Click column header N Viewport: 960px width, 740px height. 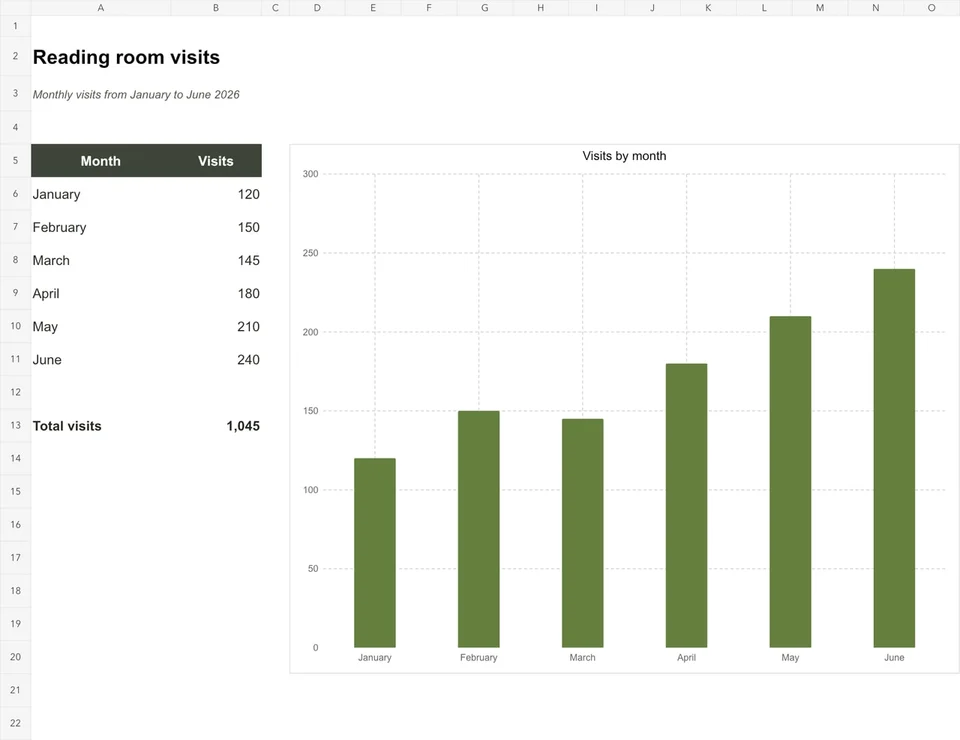tap(876, 8)
